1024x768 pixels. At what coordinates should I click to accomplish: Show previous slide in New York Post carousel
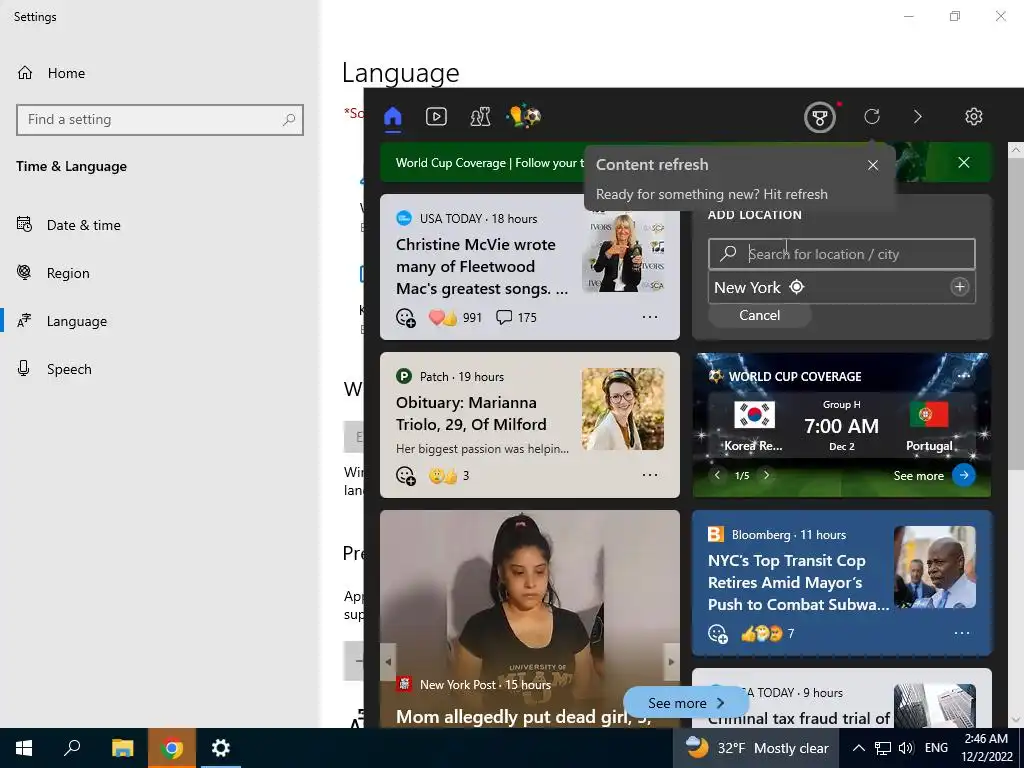[388, 662]
